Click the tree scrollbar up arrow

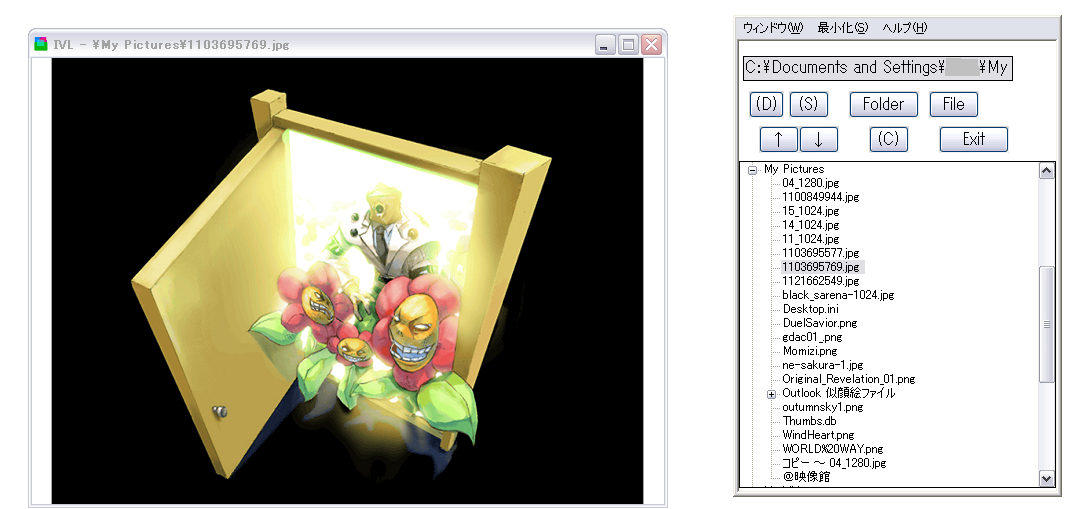click(1046, 171)
